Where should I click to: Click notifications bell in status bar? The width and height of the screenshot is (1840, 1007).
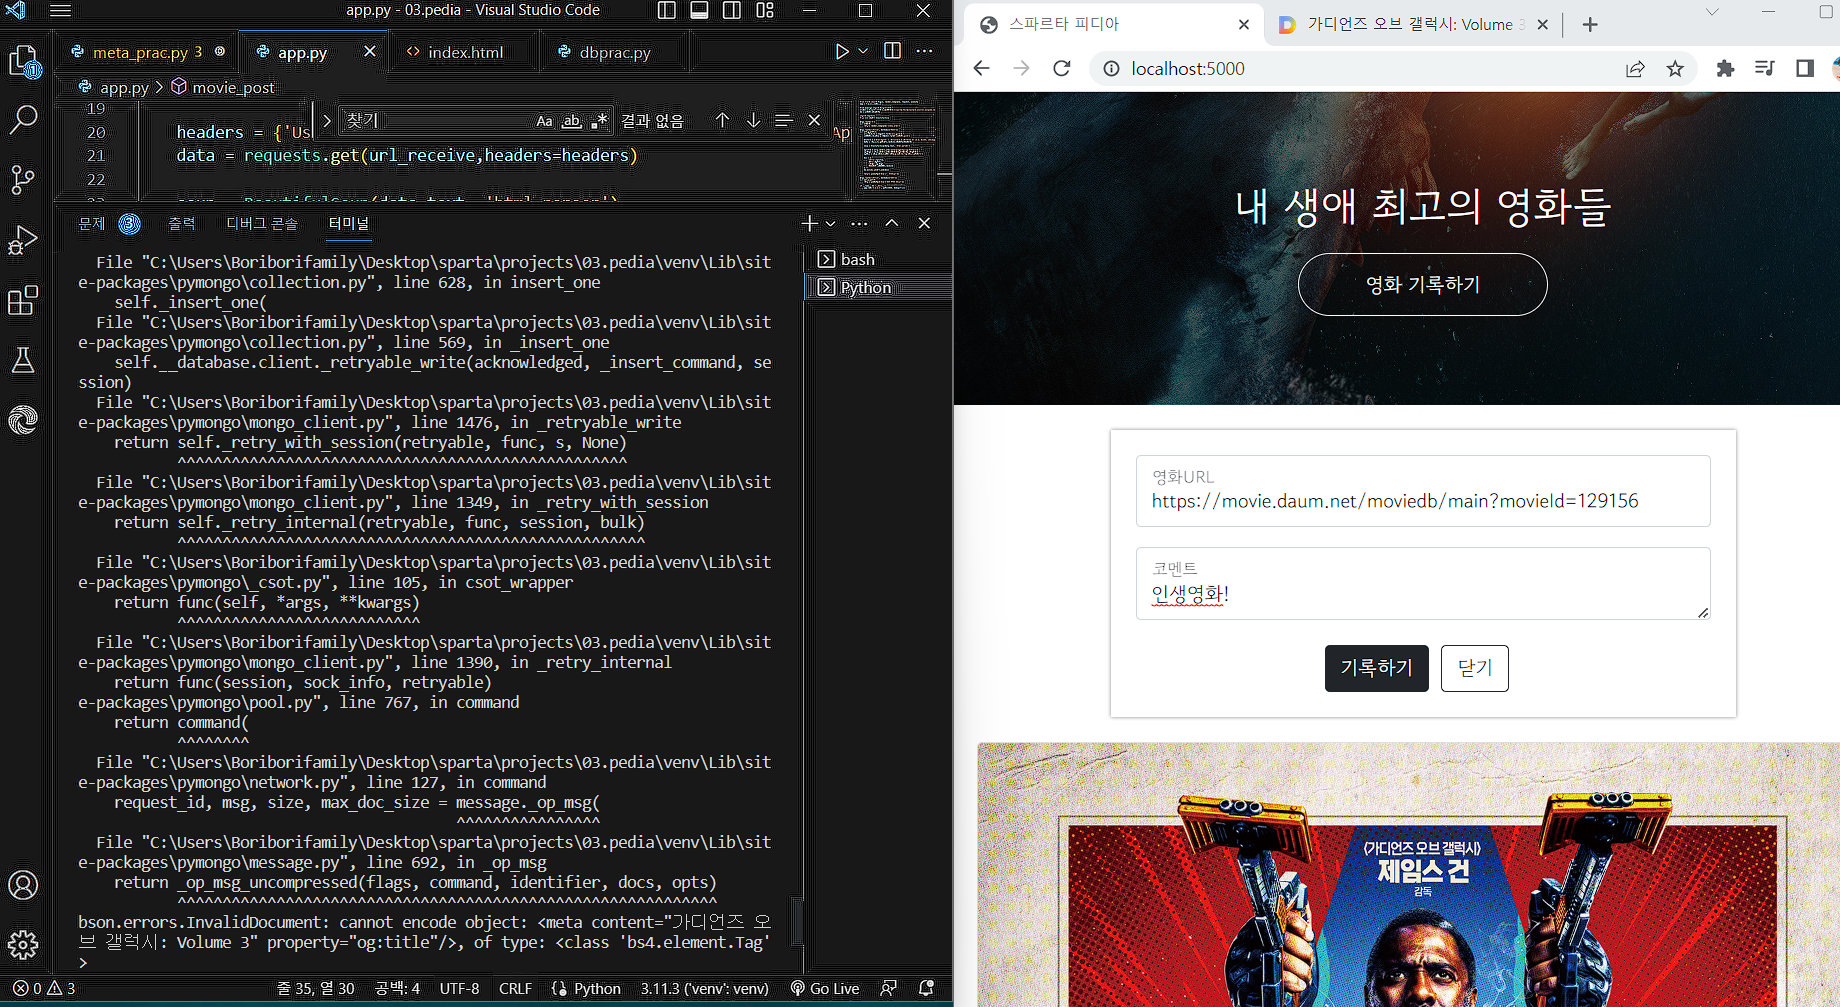(927, 988)
